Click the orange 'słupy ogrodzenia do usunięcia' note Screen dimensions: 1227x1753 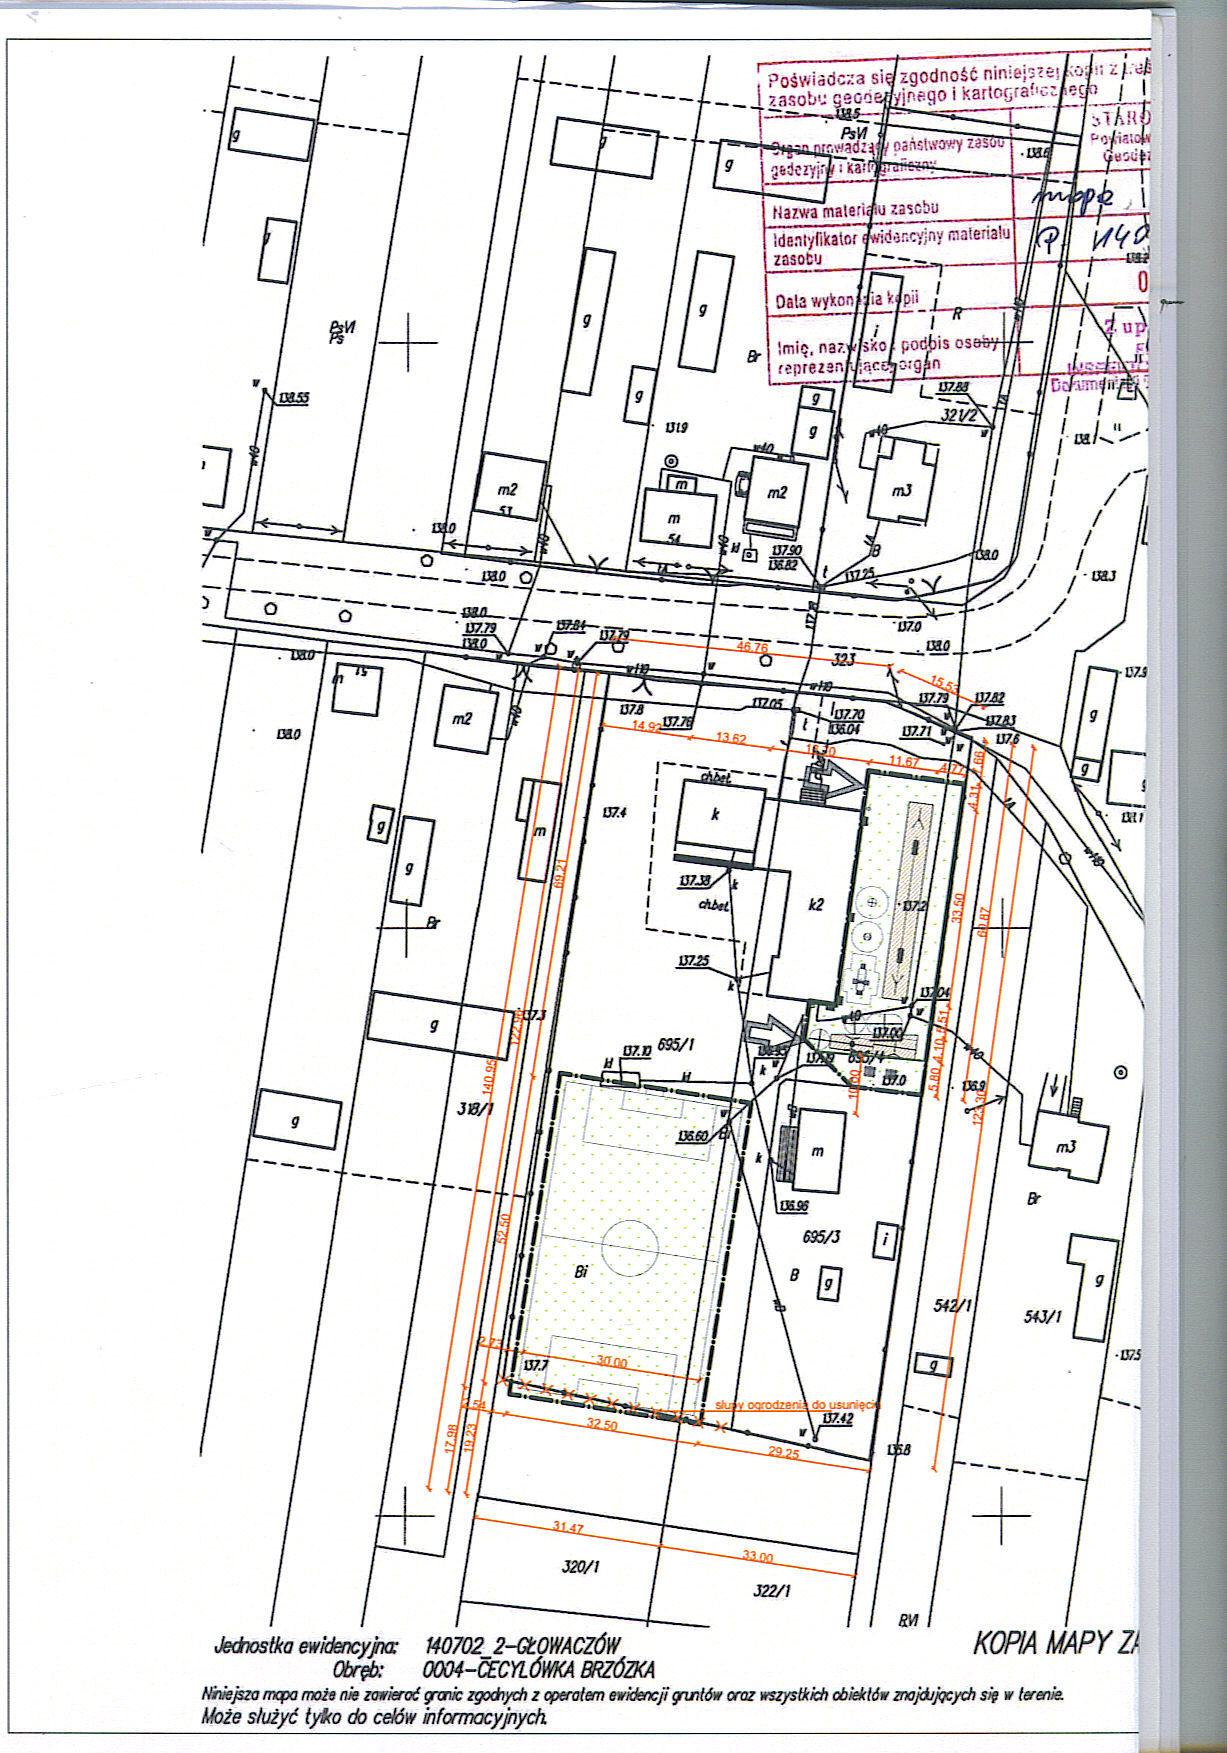(796, 1405)
